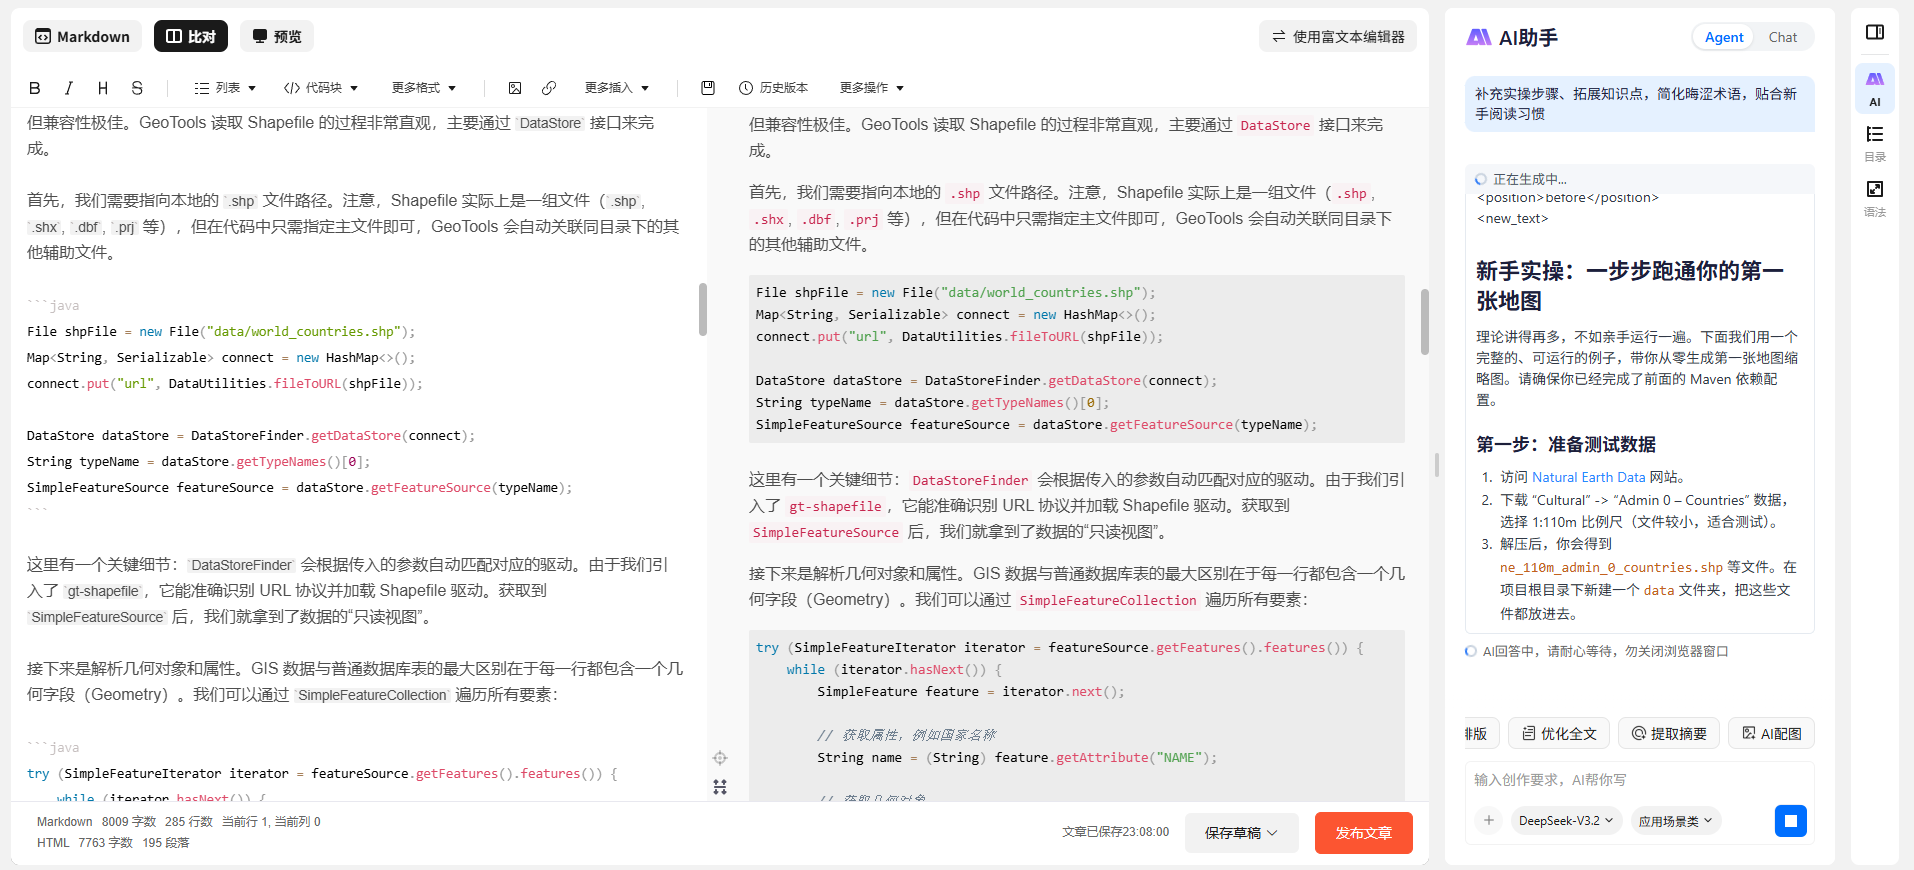Image resolution: width=1914 pixels, height=870 pixels.
Task: Open the 目录 table of contents panel
Action: [x=1875, y=143]
